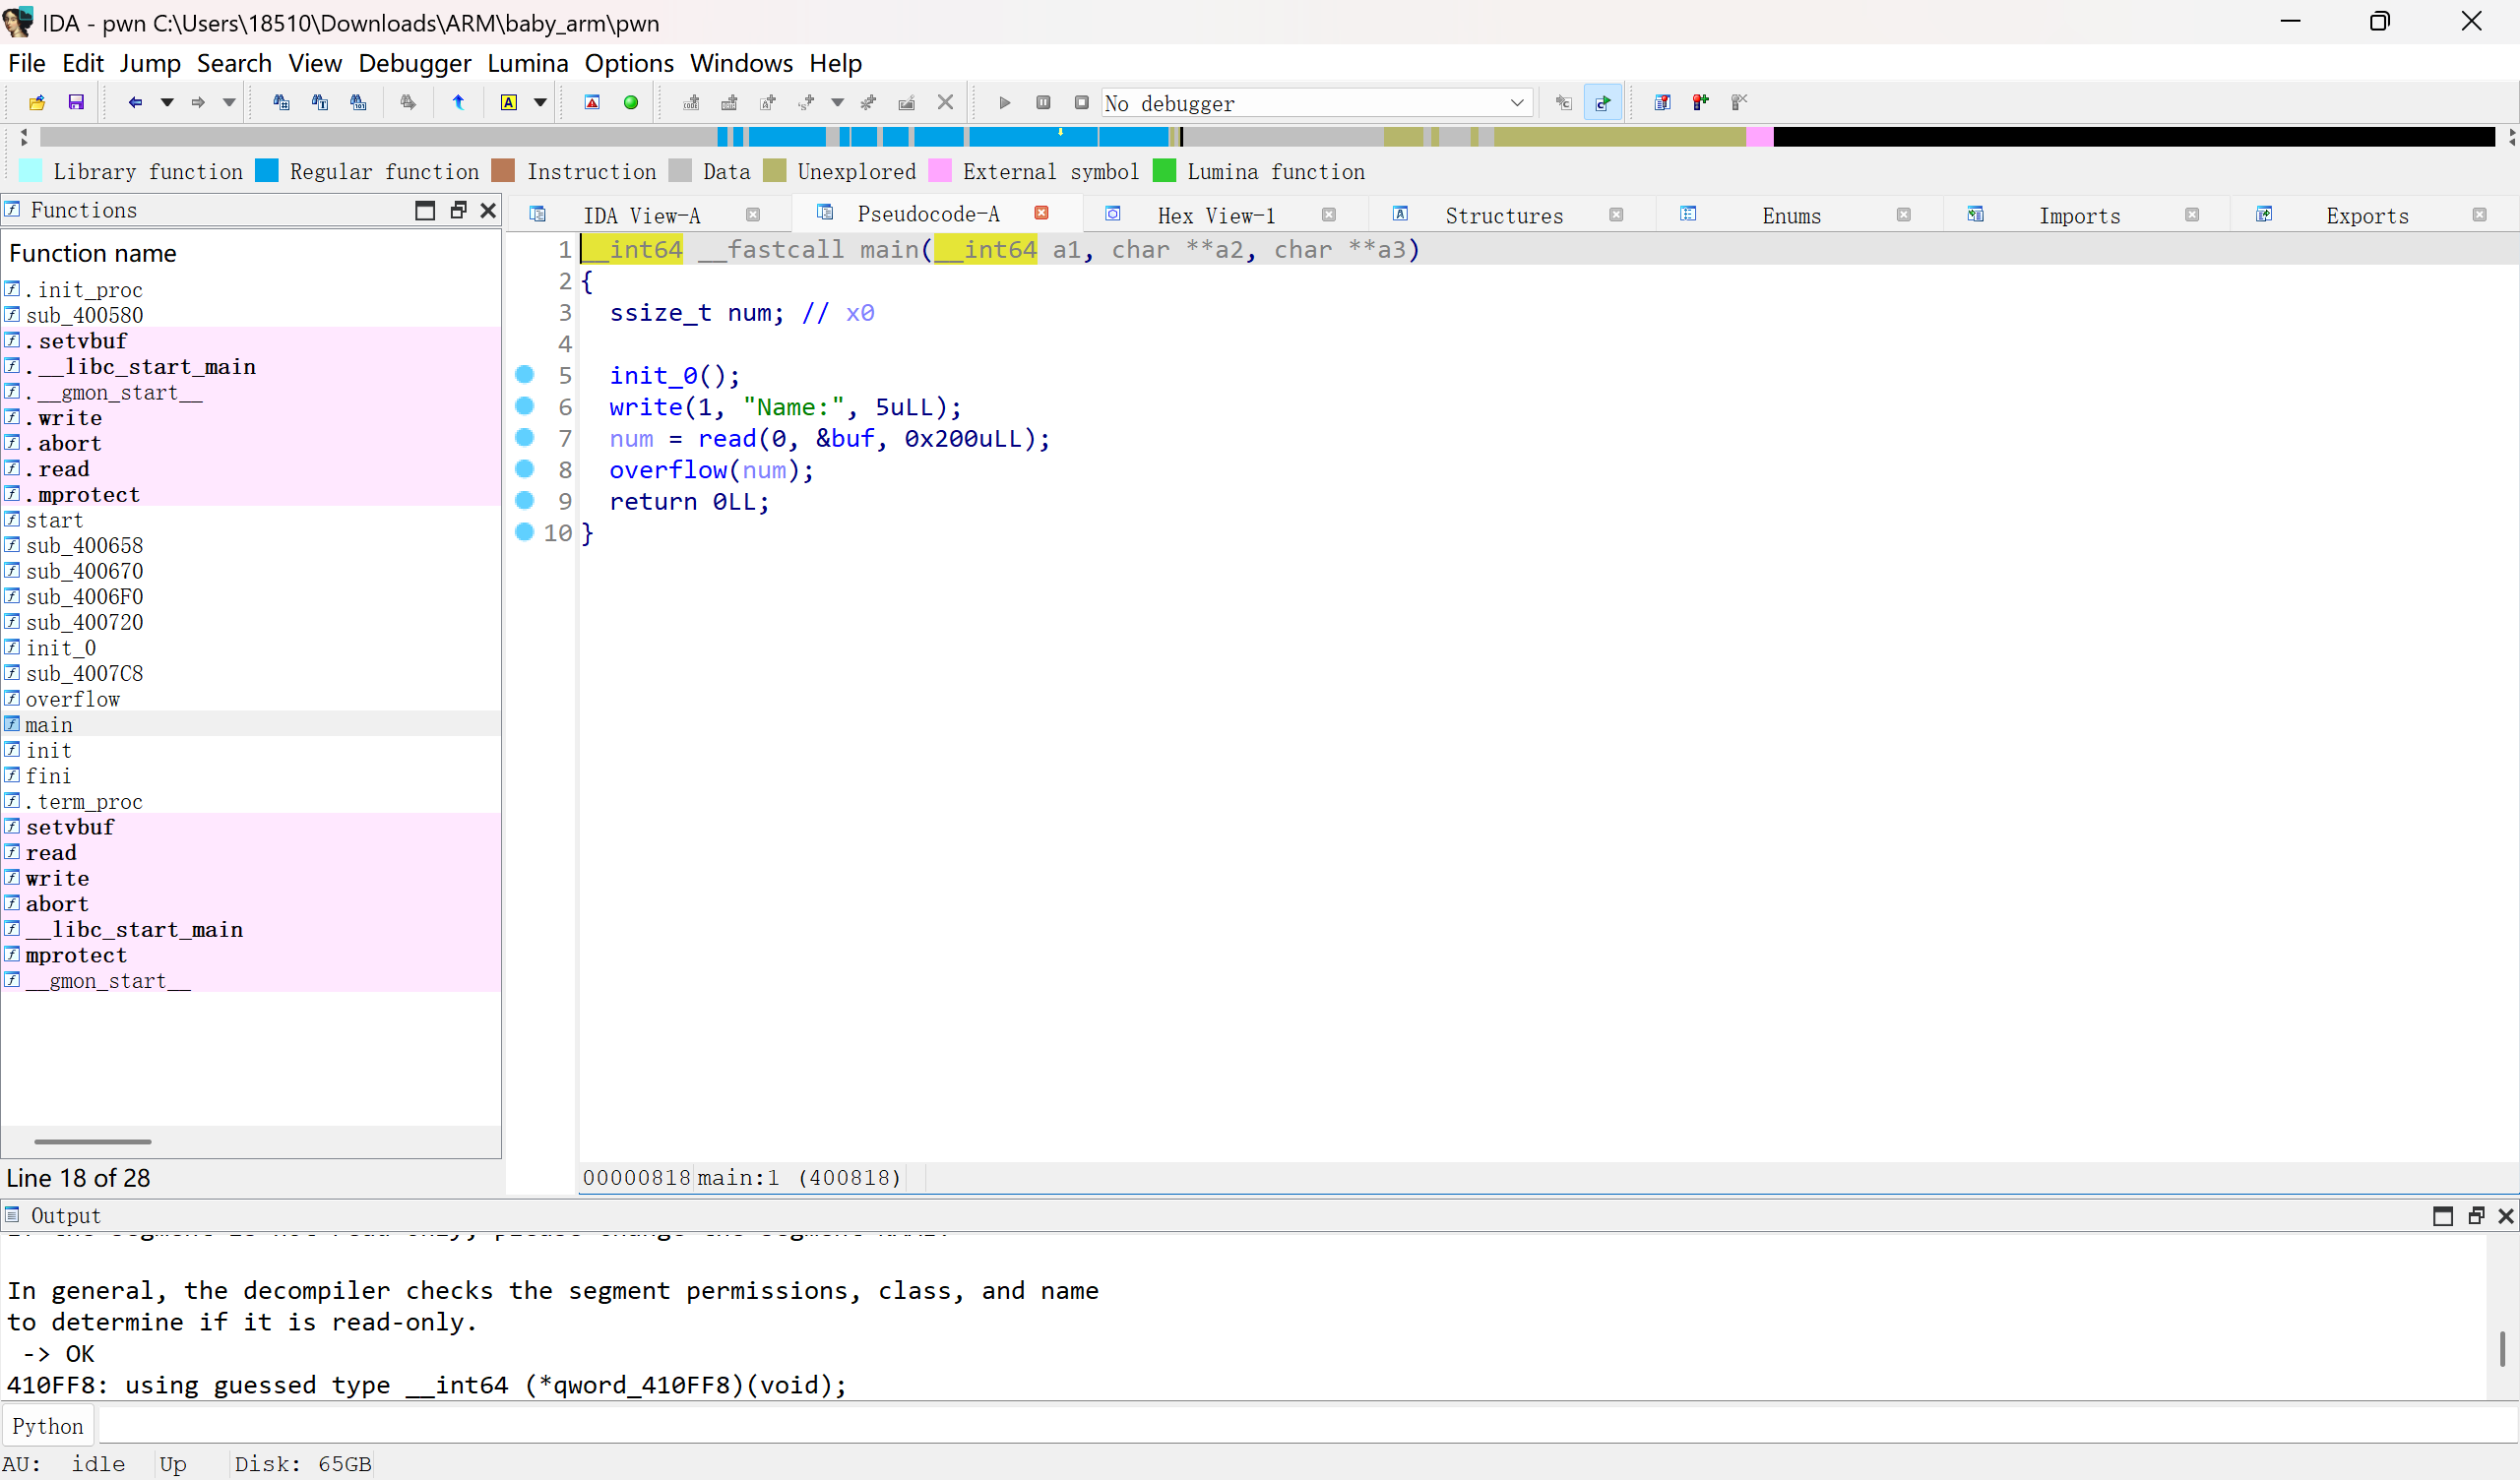This screenshot has width=2520, height=1480.
Task: Switch to the Exports tab
Action: 2366,215
